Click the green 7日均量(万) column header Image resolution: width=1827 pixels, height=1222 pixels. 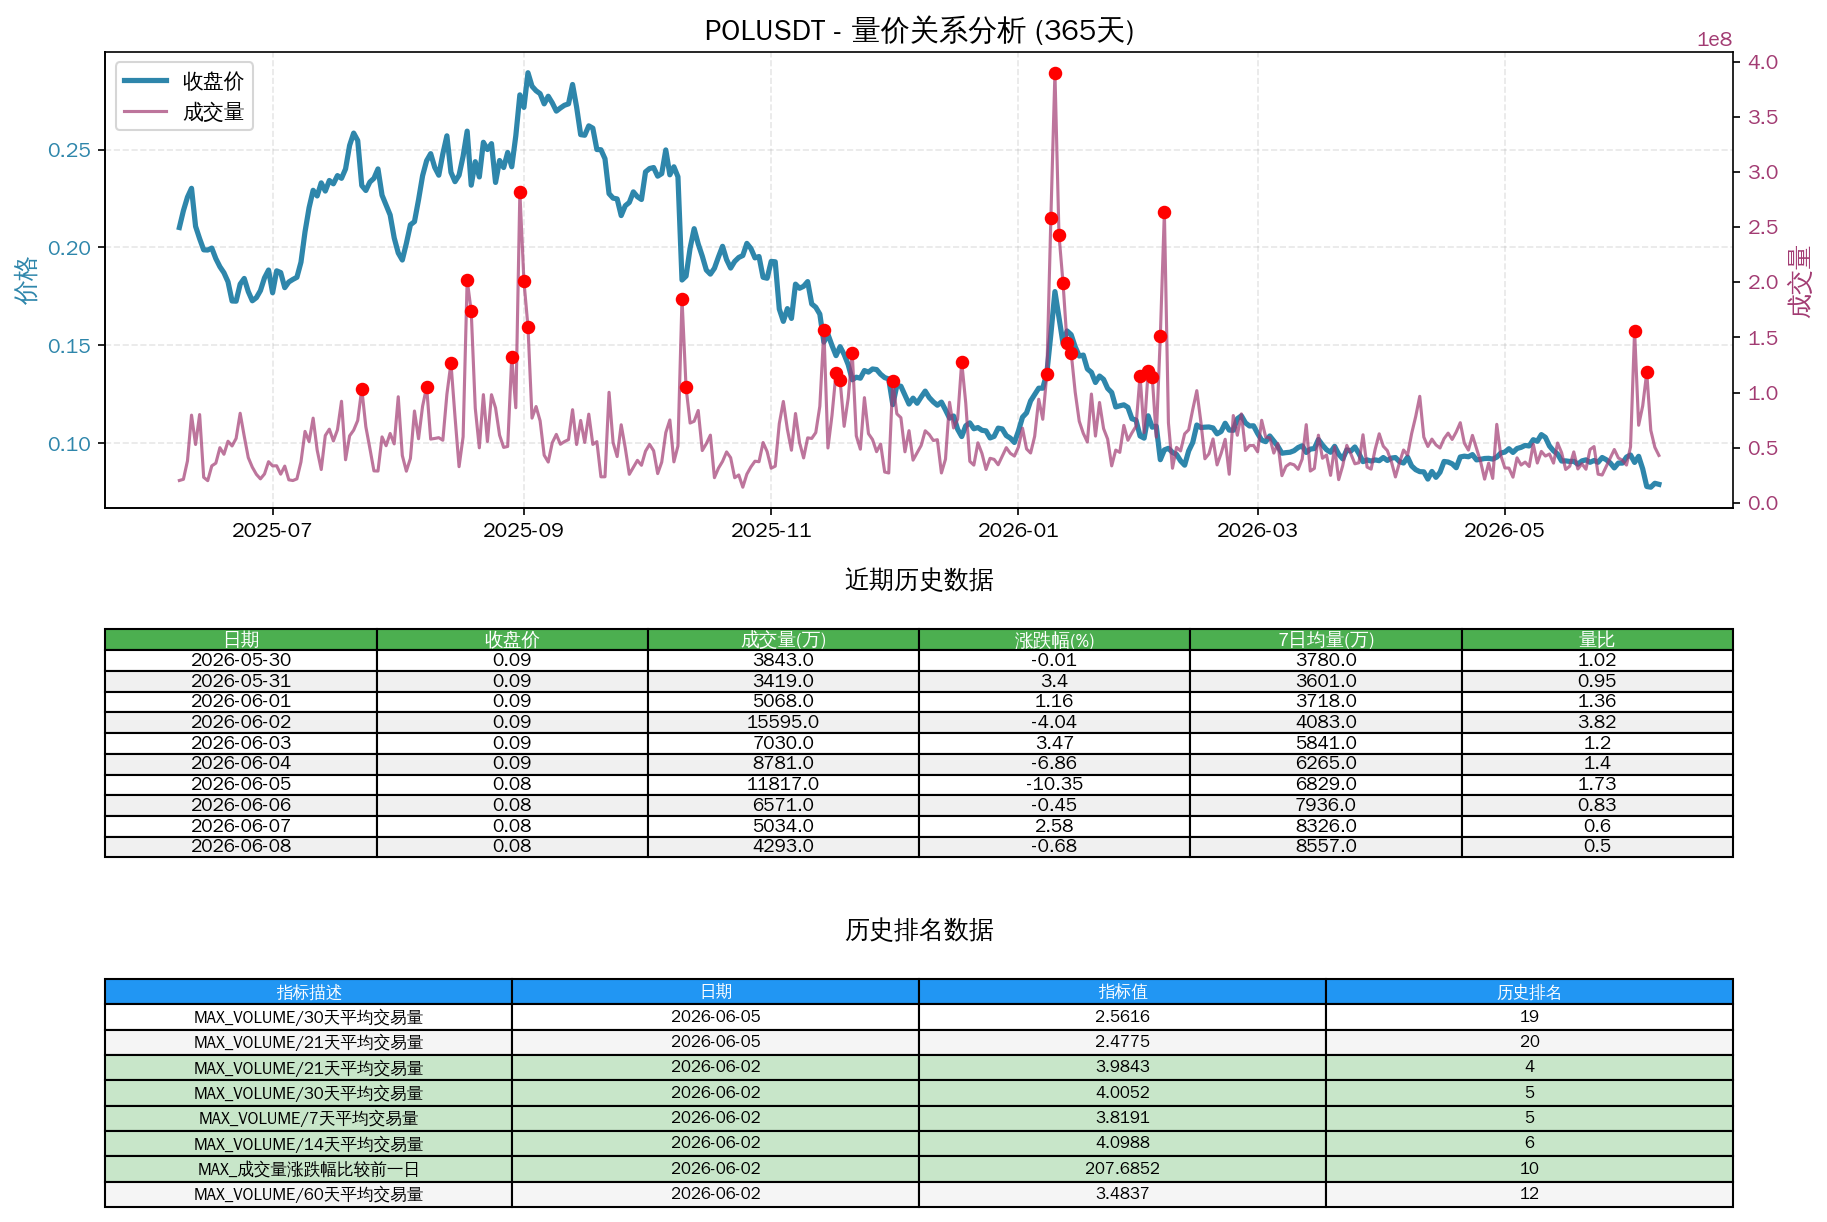[x=1326, y=639]
